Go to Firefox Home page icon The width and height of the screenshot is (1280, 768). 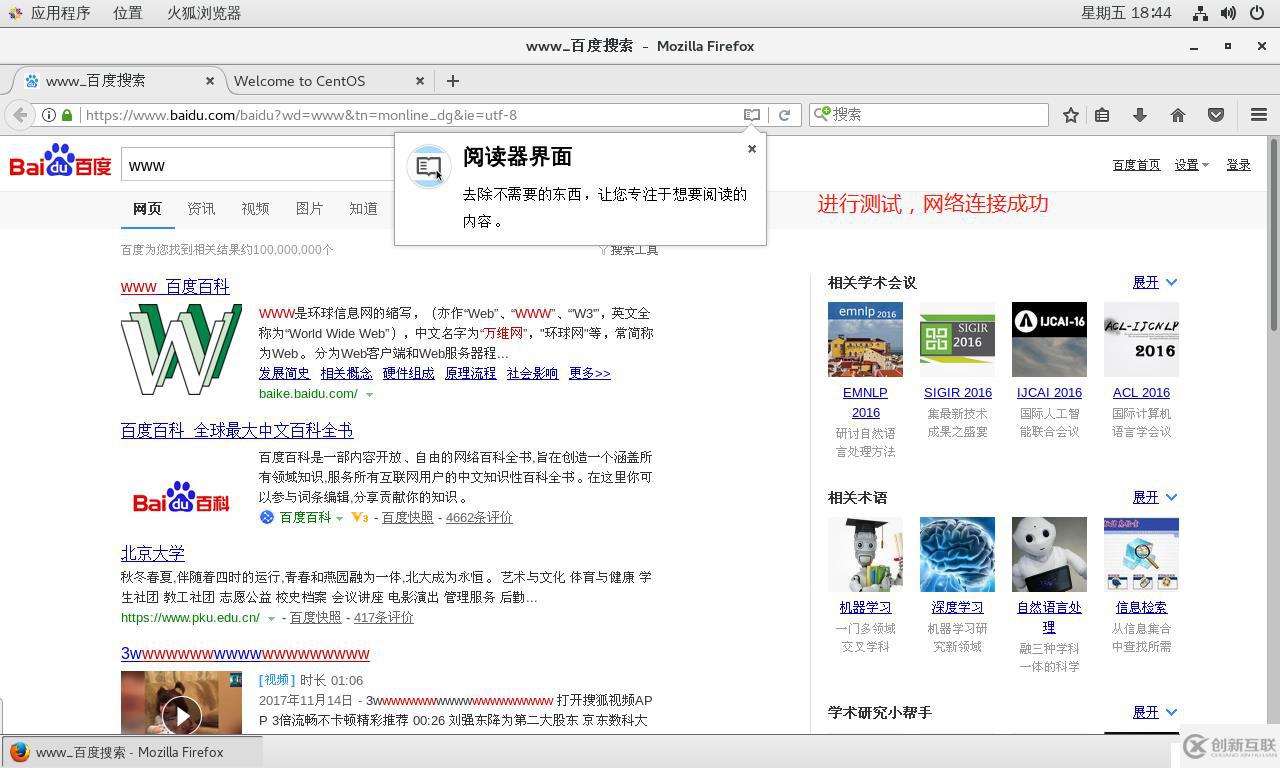[x=1178, y=115]
